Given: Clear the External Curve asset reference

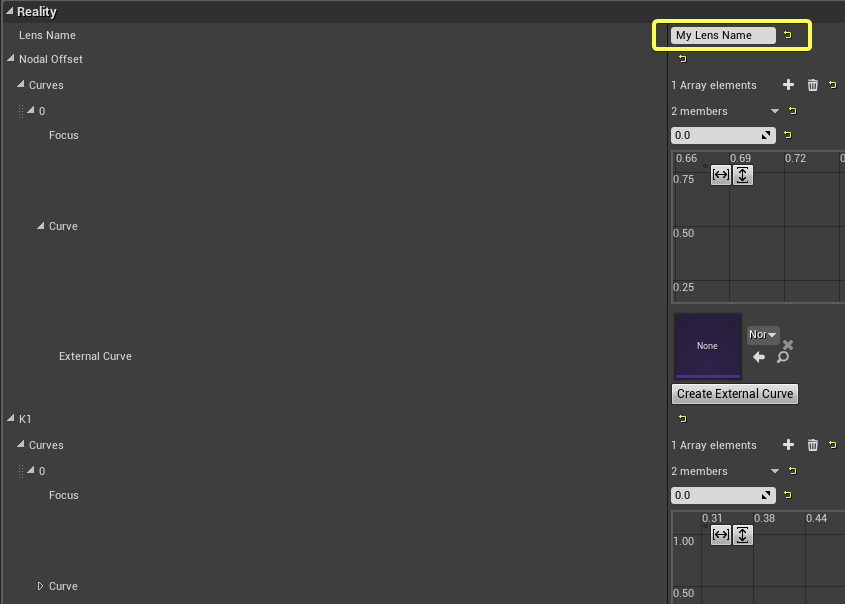Looking at the screenshot, I should tap(788, 345).
